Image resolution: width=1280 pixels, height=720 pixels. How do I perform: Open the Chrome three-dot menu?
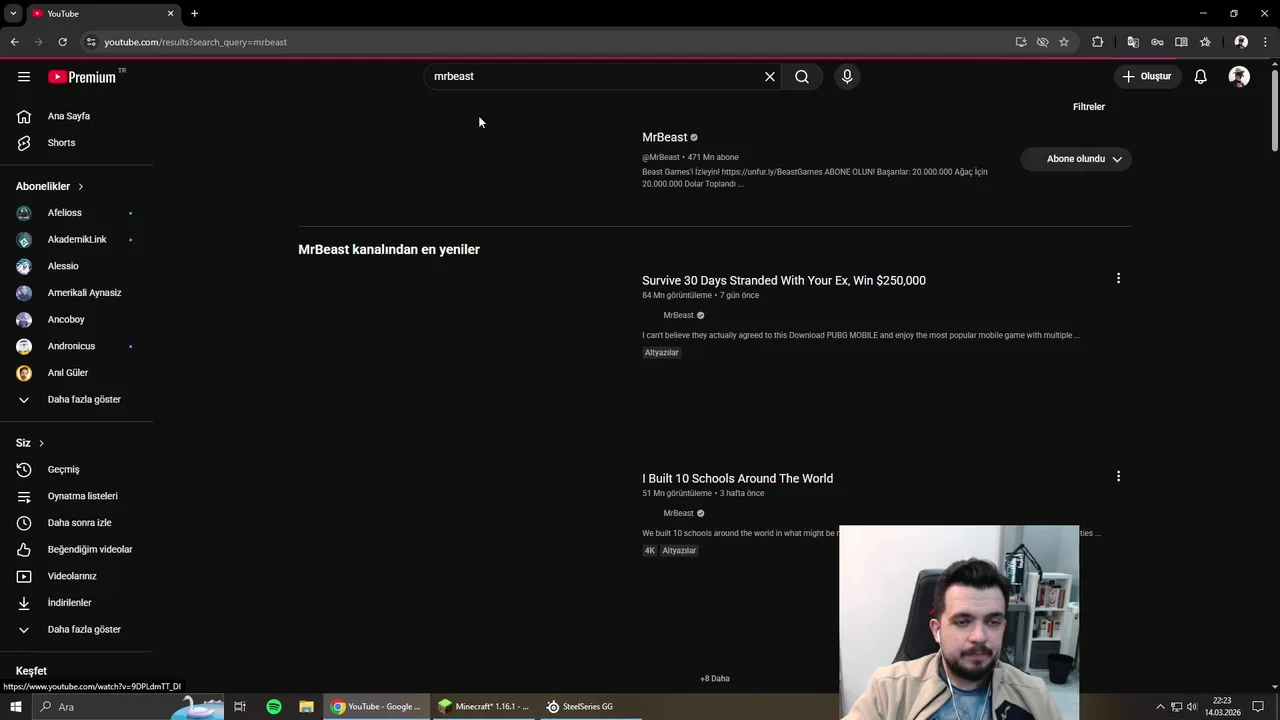[1265, 42]
